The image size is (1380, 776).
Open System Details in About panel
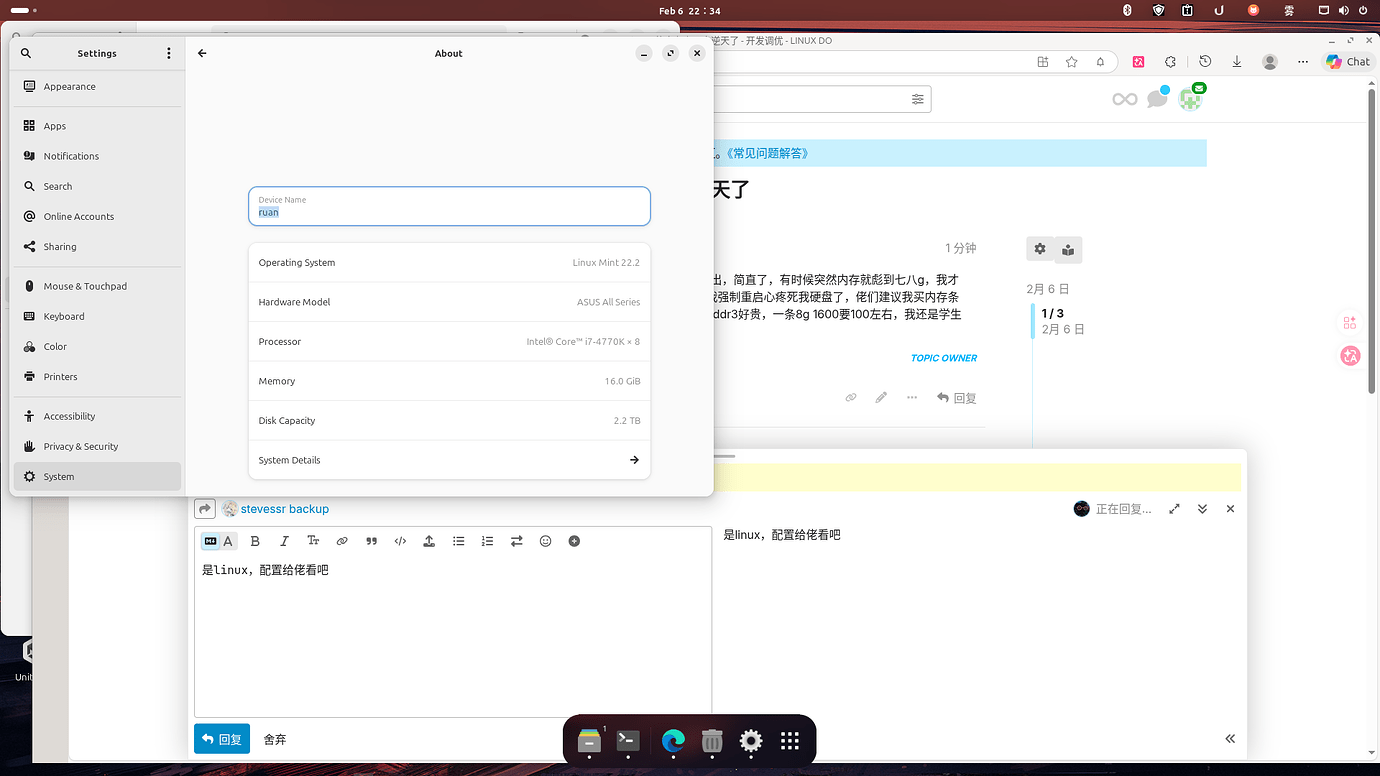(x=449, y=460)
